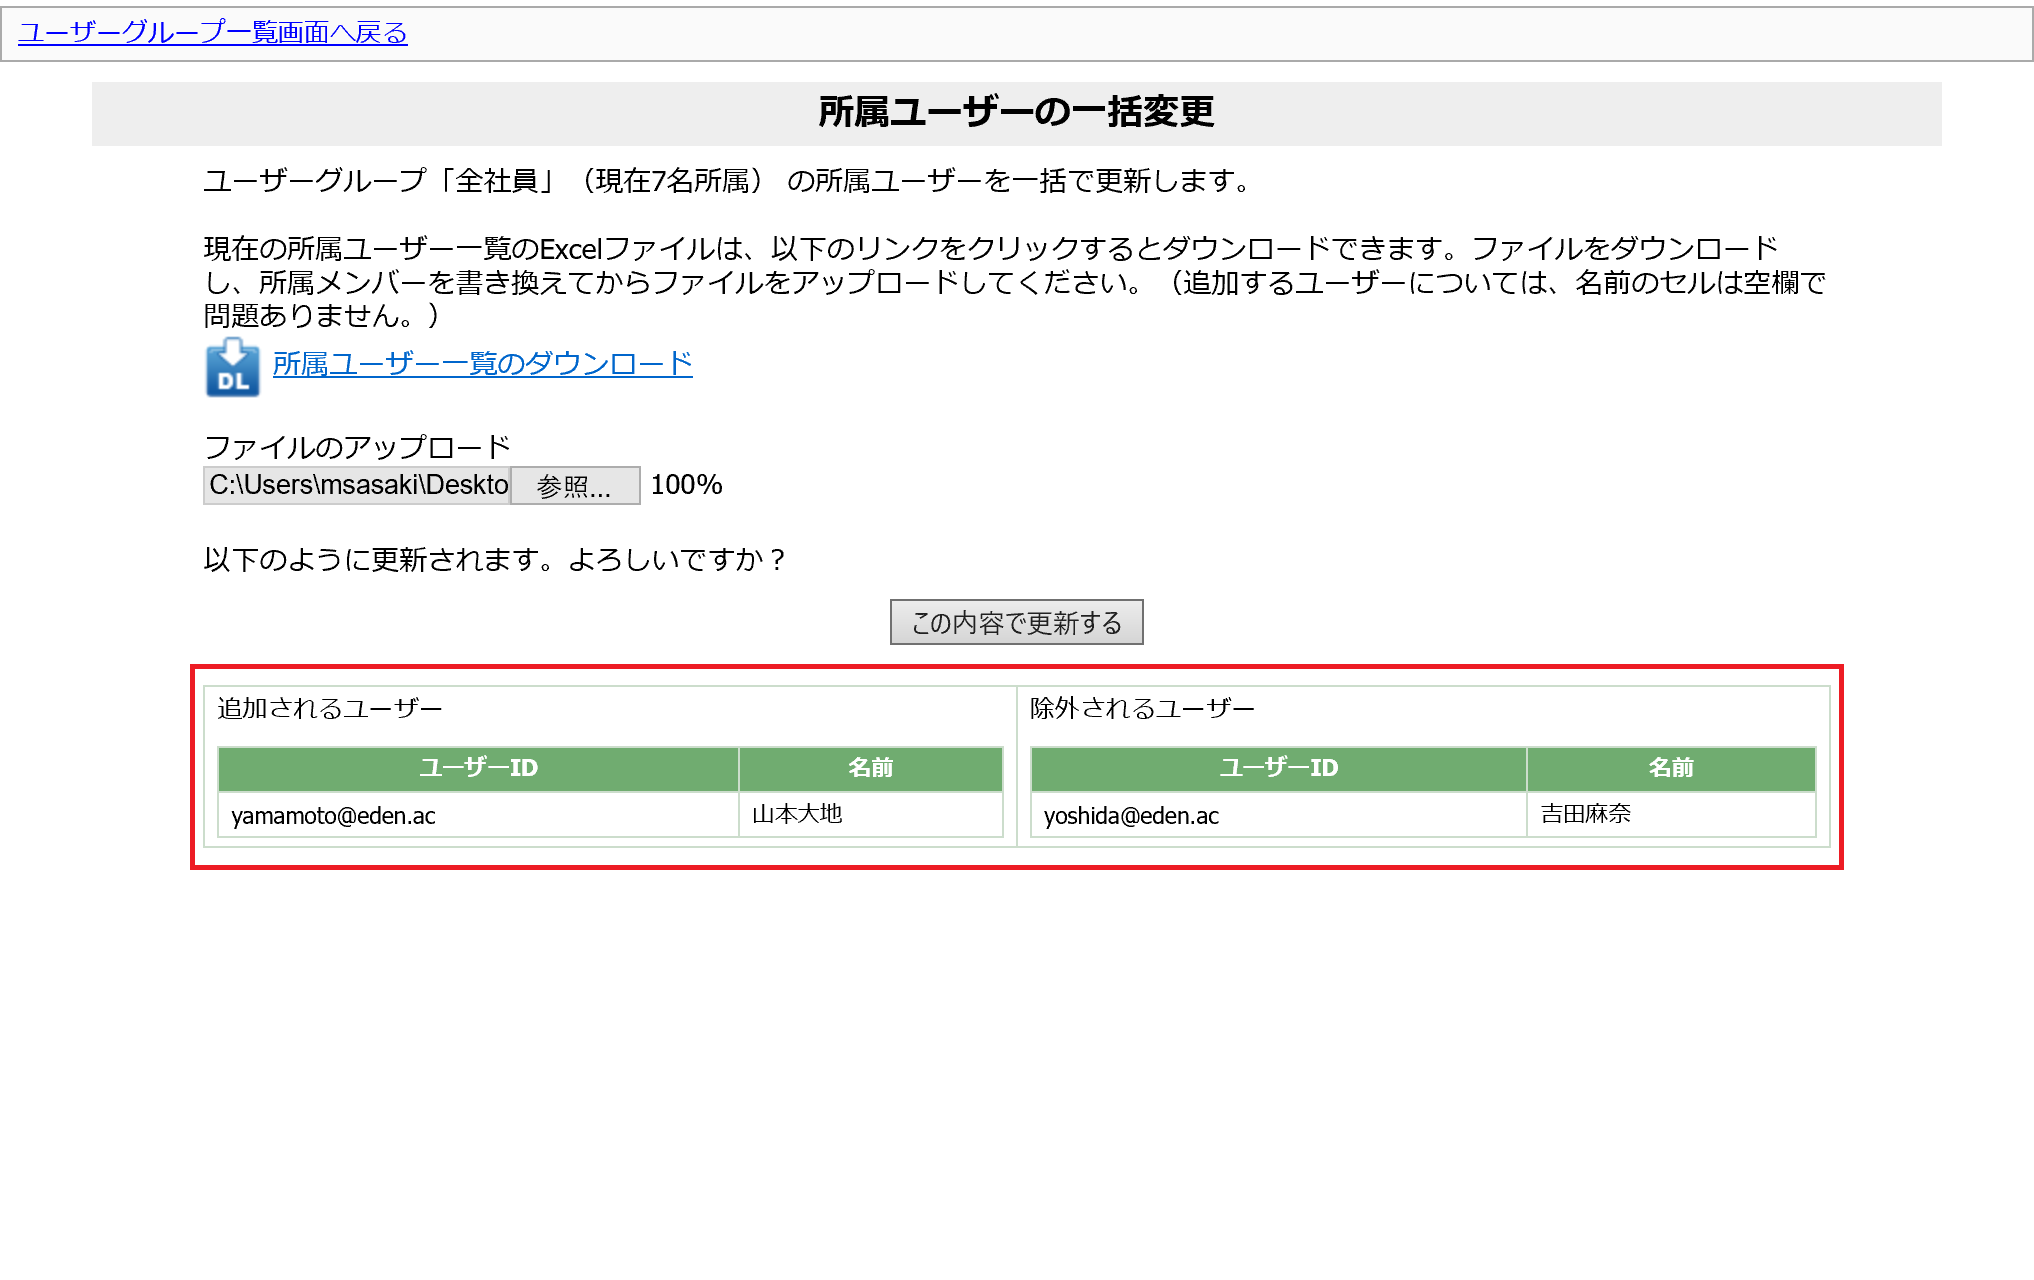Click ユーザーID header in 除外されるユーザー table

point(1278,769)
